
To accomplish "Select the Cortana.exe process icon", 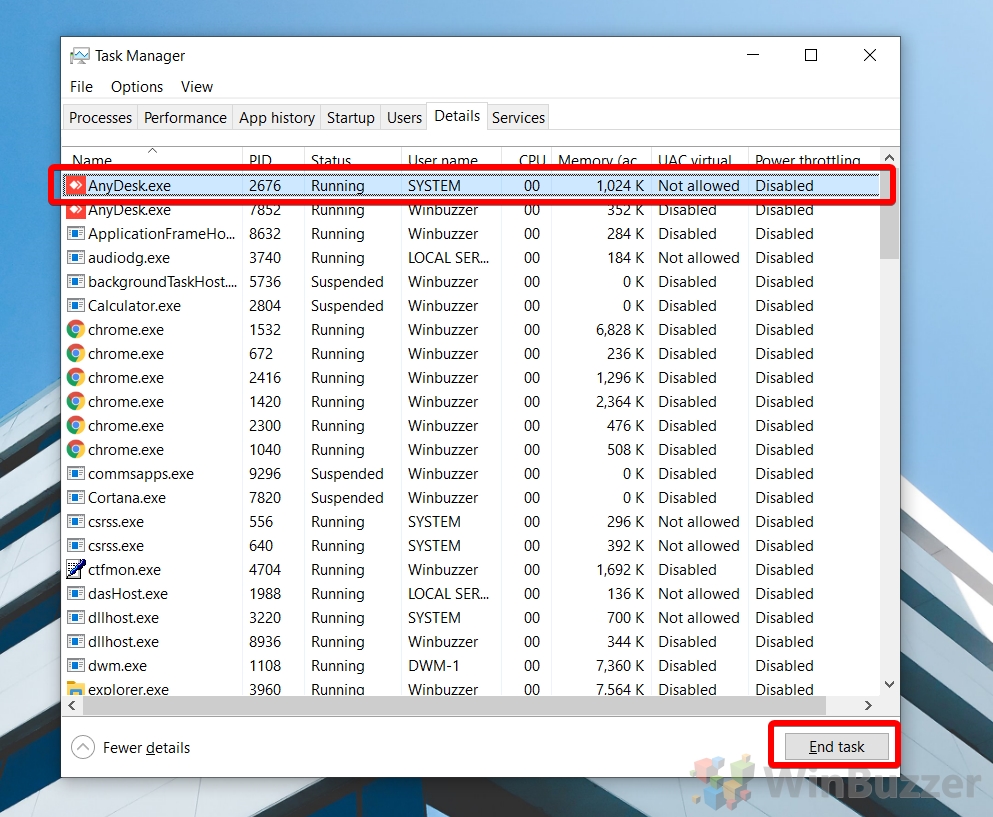I will tap(76, 498).
